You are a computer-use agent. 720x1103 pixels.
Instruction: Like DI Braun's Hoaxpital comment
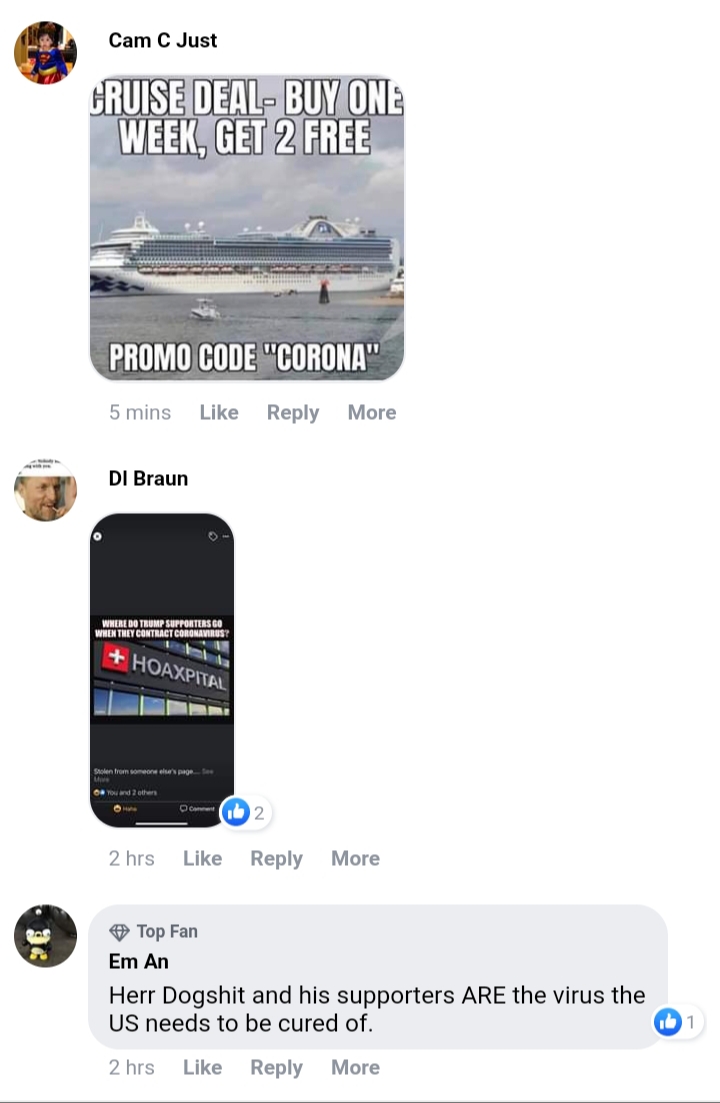202,858
